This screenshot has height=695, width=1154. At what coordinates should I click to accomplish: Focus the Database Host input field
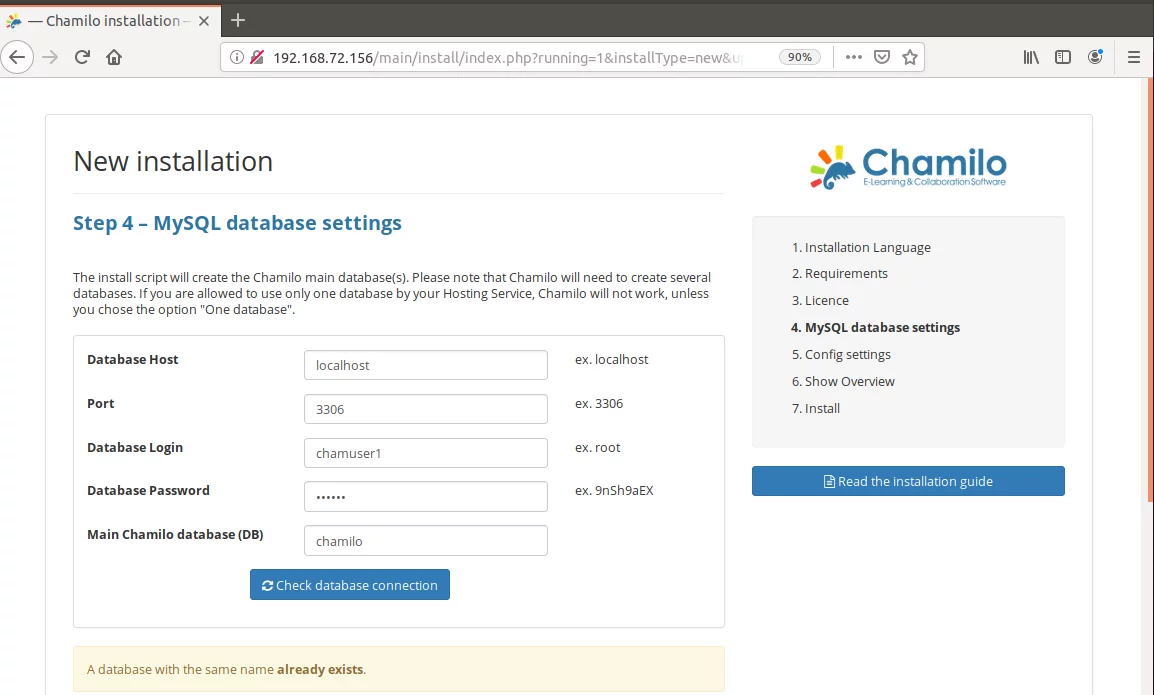pyautogui.click(x=425, y=365)
